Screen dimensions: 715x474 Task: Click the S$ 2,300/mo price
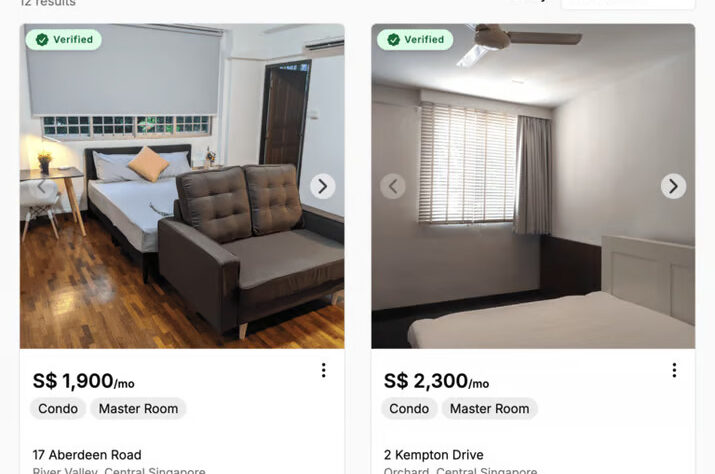436,381
